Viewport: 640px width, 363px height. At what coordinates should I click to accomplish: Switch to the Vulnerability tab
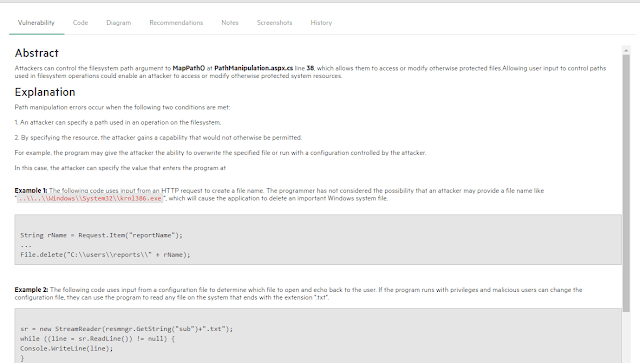[36, 23]
